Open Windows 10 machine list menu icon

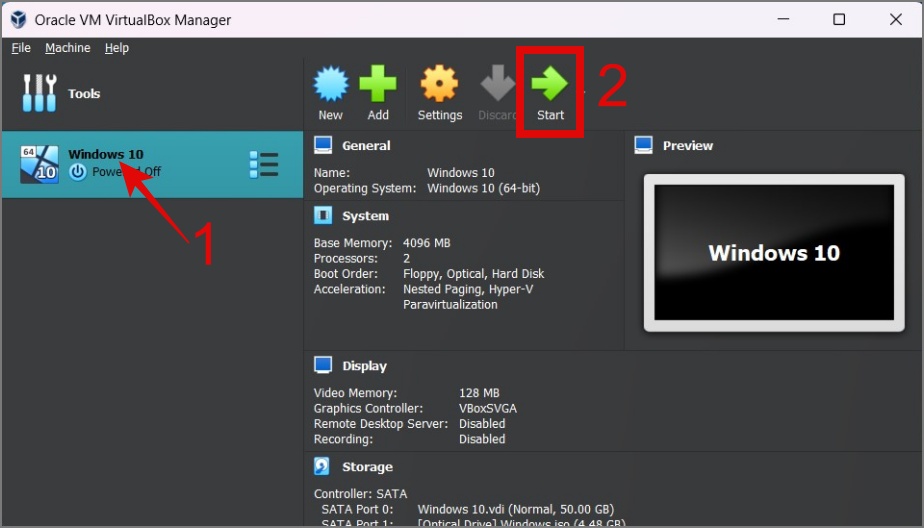pyautogui.click(x=263, y=164)
